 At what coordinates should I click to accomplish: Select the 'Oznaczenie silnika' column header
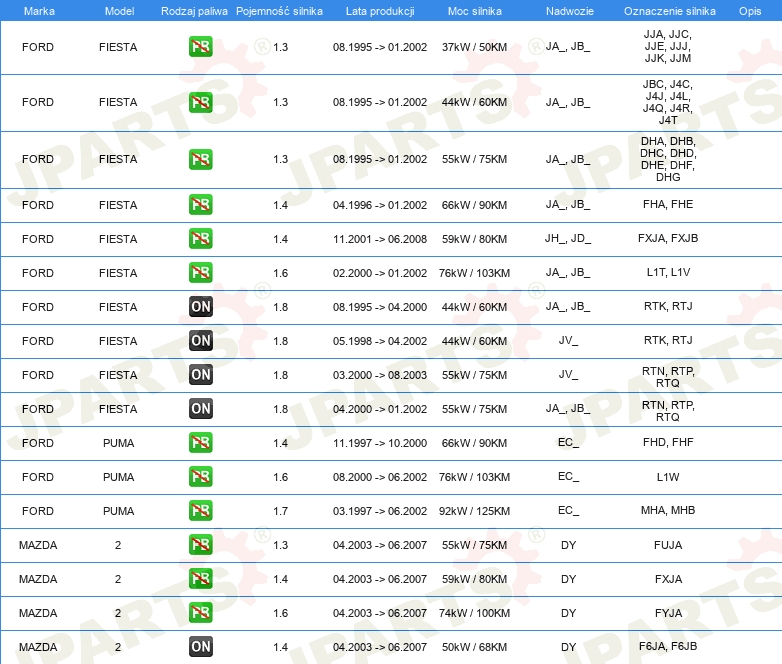click(x=668, y=10)
